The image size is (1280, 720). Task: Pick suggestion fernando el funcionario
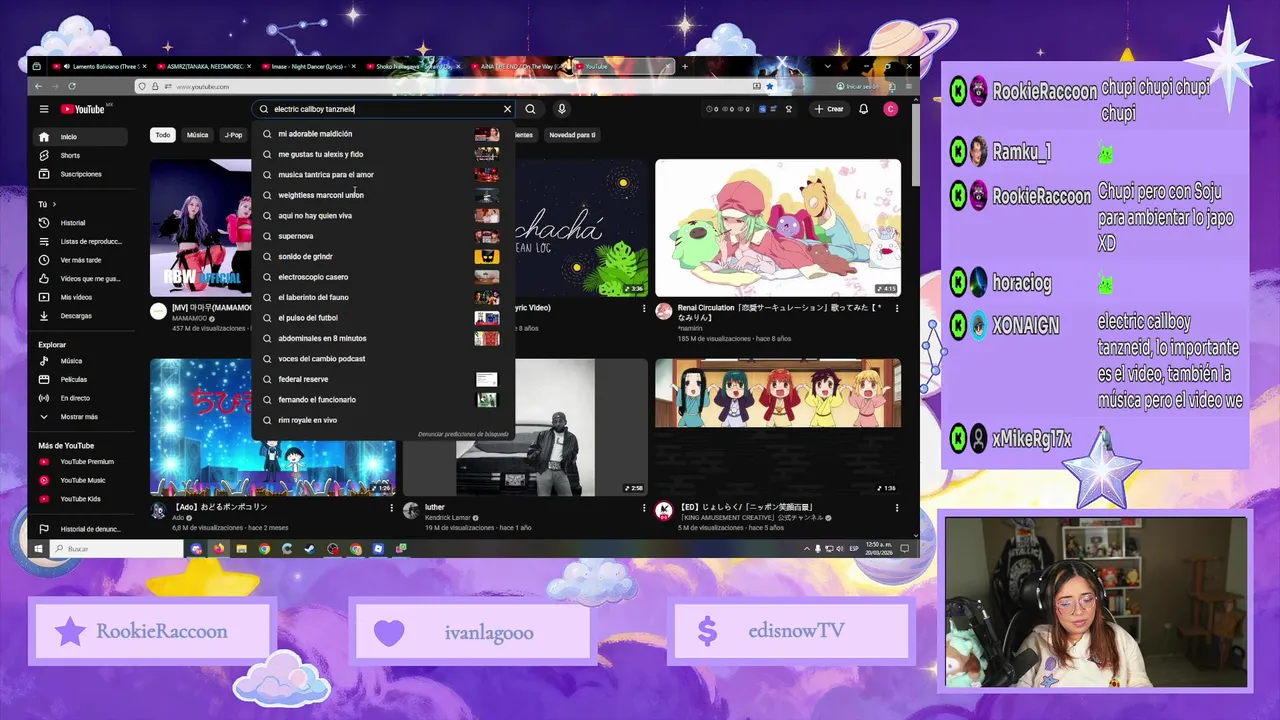383,400
